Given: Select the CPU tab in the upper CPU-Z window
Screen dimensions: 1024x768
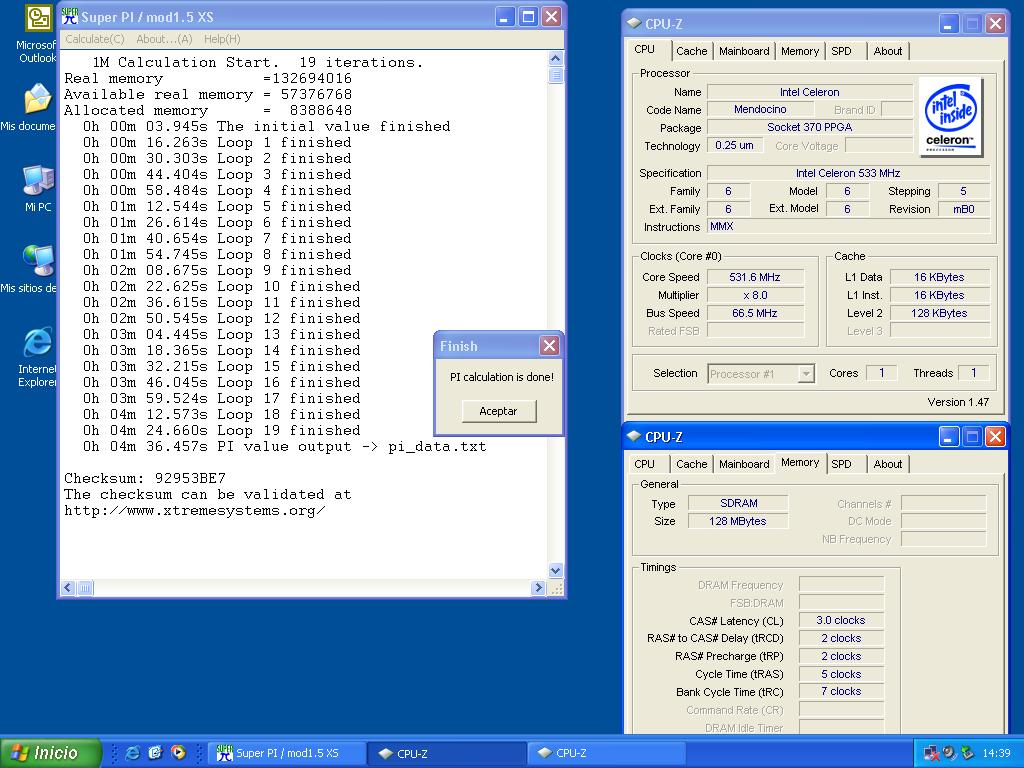Looking at the screenshot, I should [x=645, y=50].
